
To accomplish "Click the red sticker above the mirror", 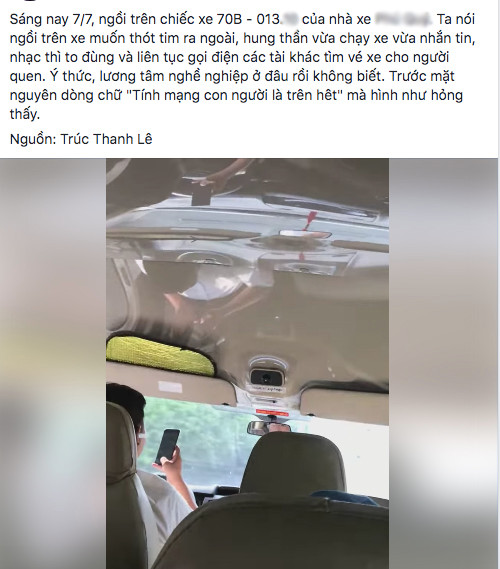I will 272,413.
